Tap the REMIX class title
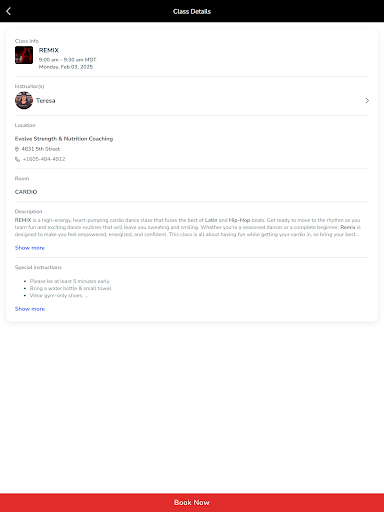This screenshot has height=512, width=384. (x=49, y=50)
